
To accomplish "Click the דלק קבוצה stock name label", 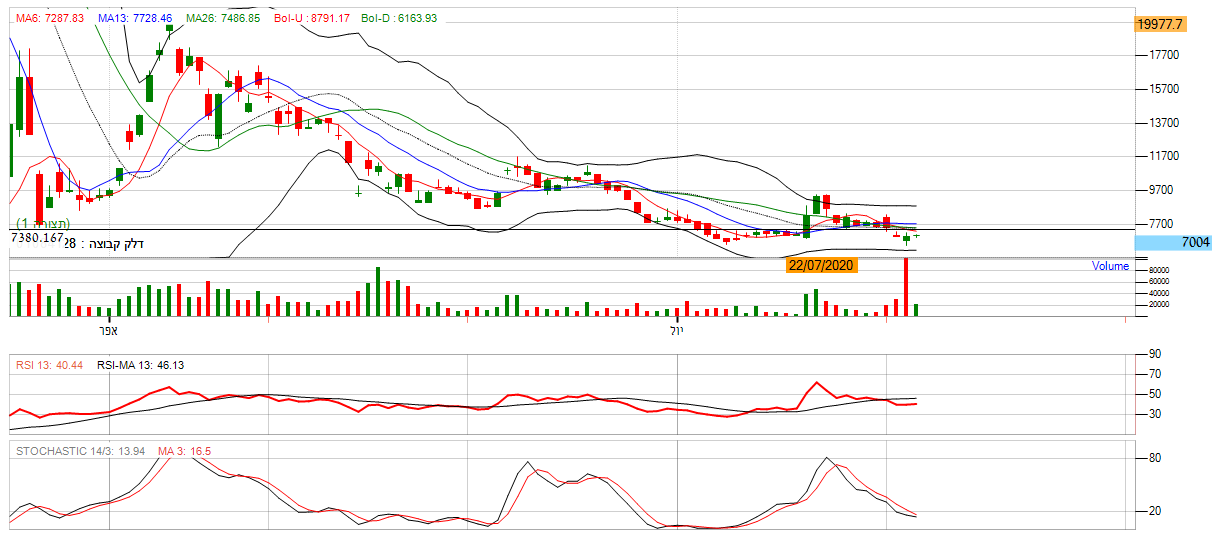I will (116, 243).
